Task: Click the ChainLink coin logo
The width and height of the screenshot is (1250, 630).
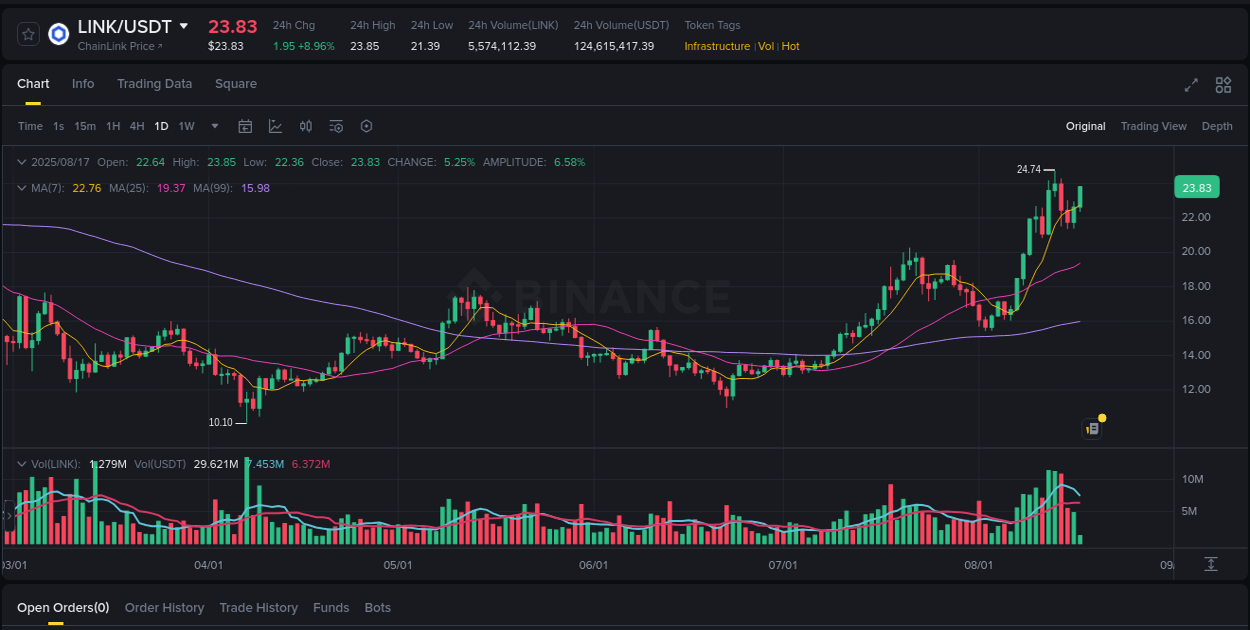Action: click(57, 33)
